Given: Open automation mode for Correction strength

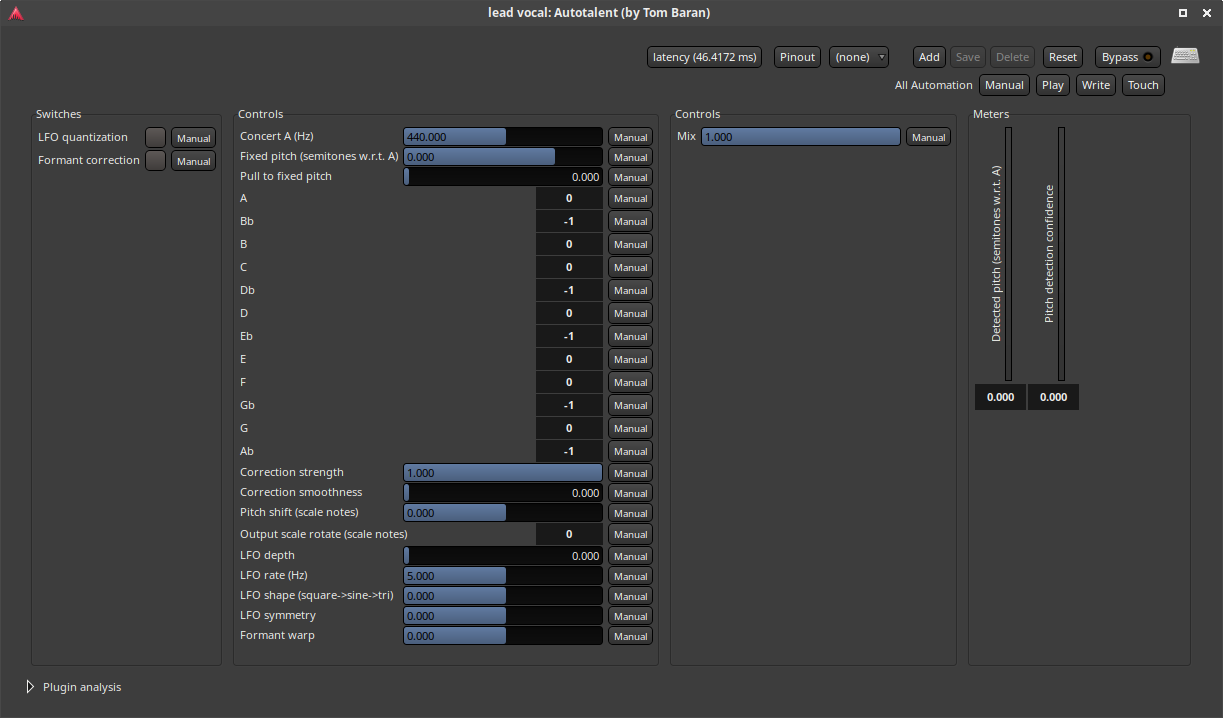Looking at the screenshot, I should 630,473.
